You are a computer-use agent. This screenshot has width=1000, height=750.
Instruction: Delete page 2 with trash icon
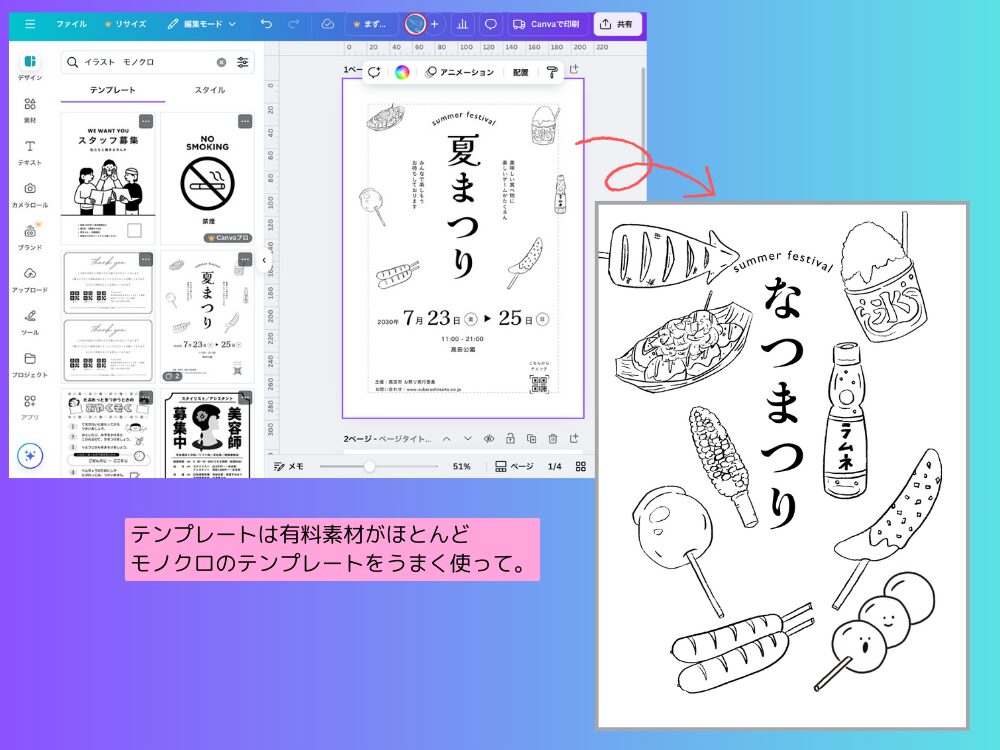click(553, 438)
